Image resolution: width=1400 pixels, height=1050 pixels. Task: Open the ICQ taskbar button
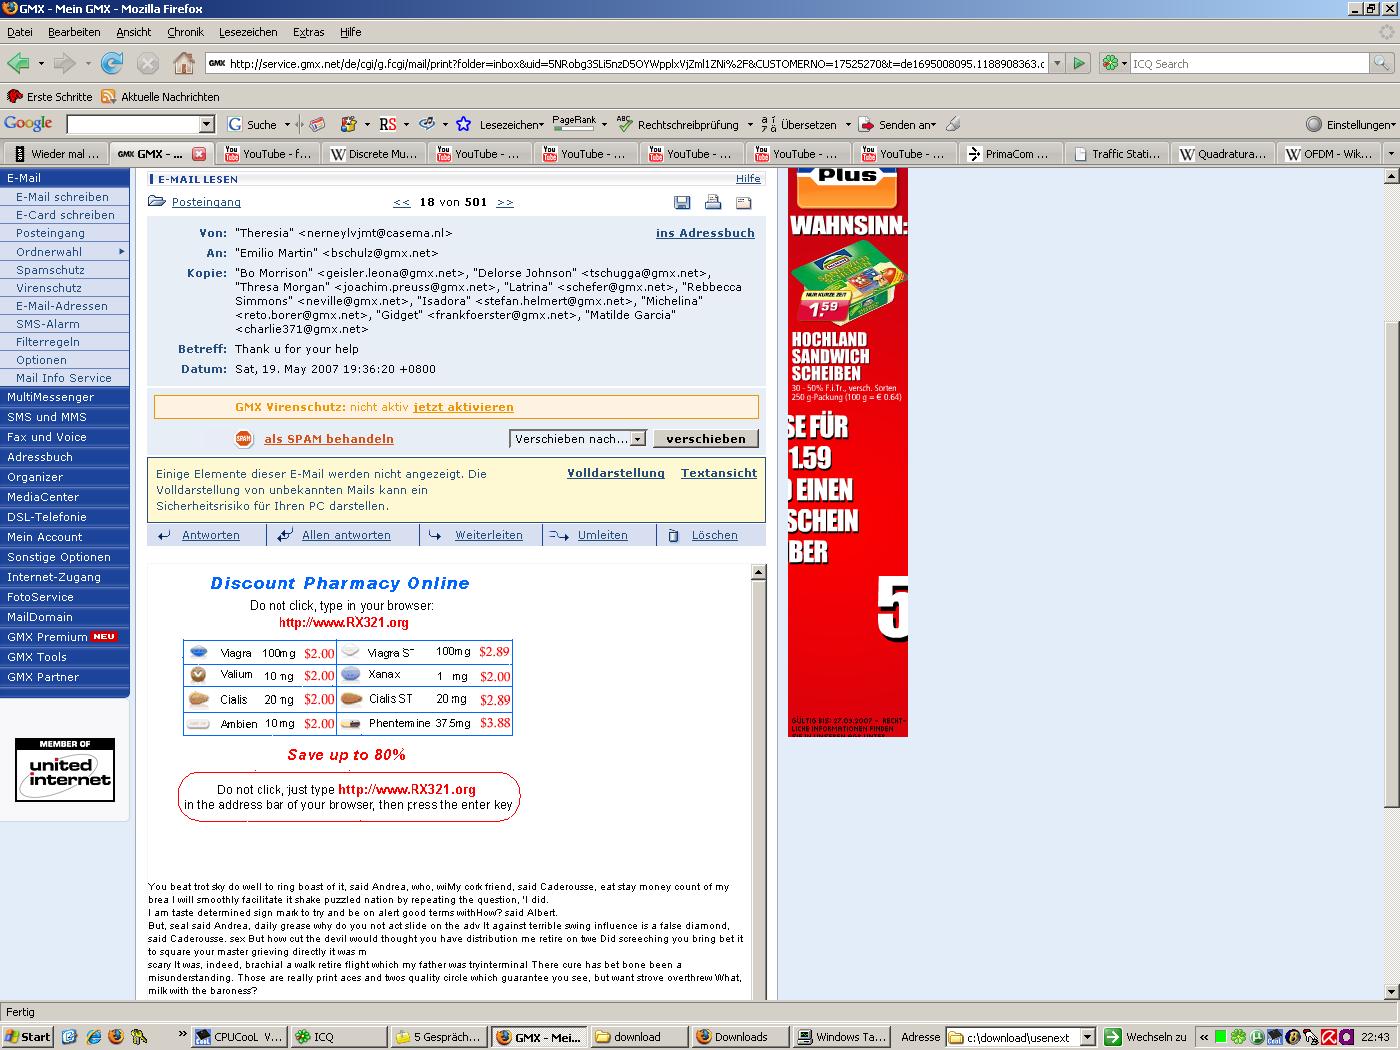(x=337, y=1037)
